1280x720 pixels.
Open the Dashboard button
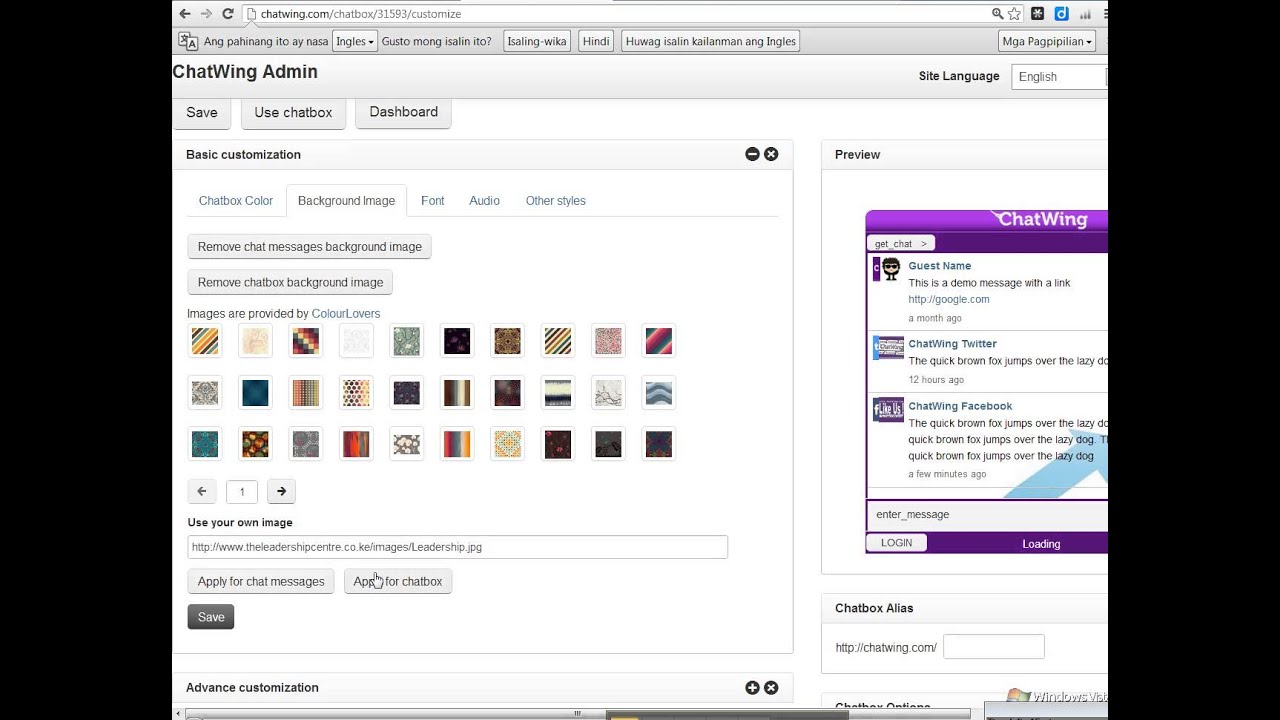(404, 112)
